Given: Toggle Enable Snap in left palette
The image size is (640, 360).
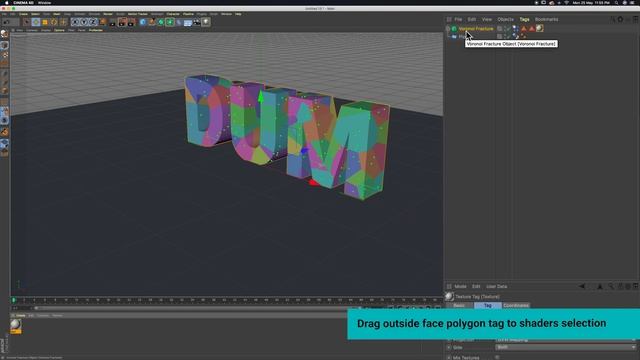Looking at the screenshot, I should 4,131.
